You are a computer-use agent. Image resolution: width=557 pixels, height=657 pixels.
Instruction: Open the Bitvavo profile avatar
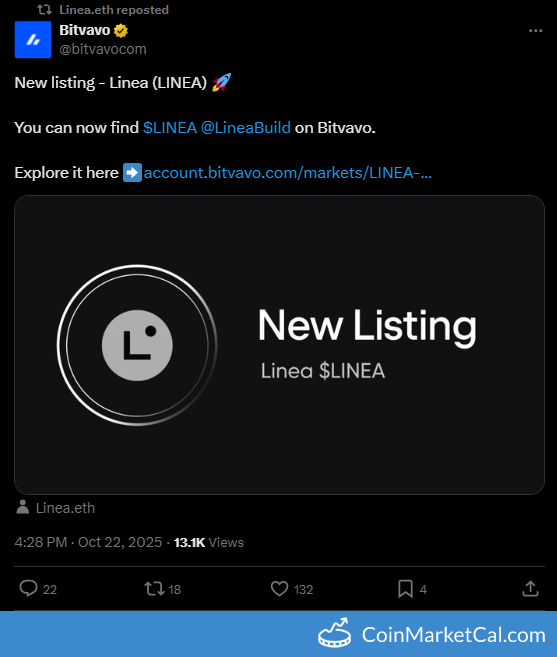coord(33,39)
